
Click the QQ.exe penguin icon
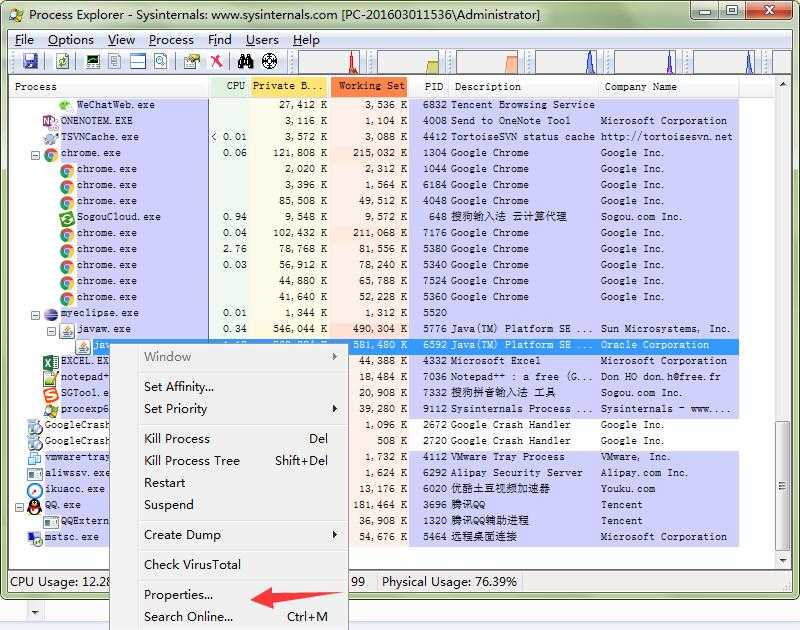(35, 506)
